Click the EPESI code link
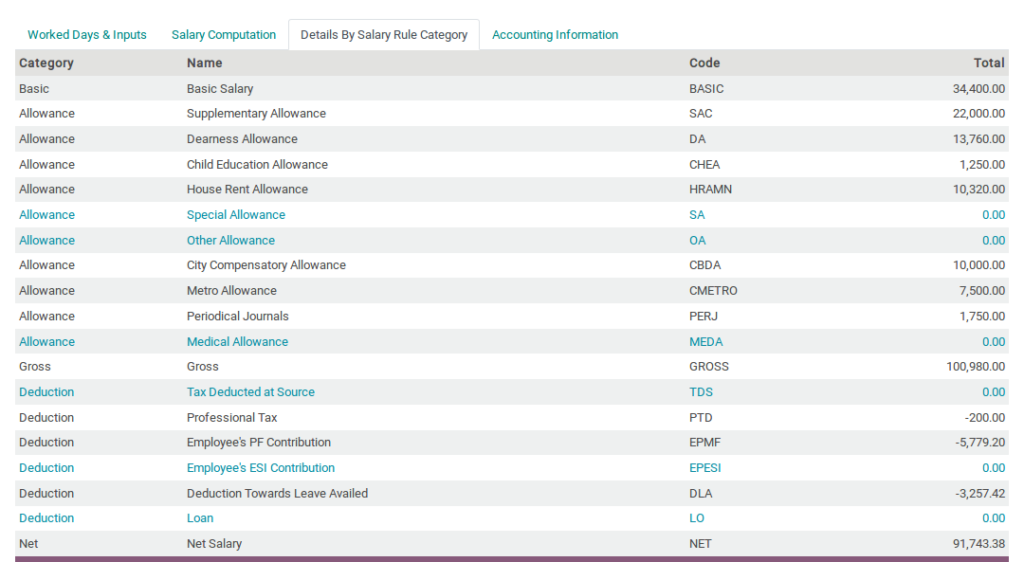This screenshot has width=1024, height=562. point(705,467)
